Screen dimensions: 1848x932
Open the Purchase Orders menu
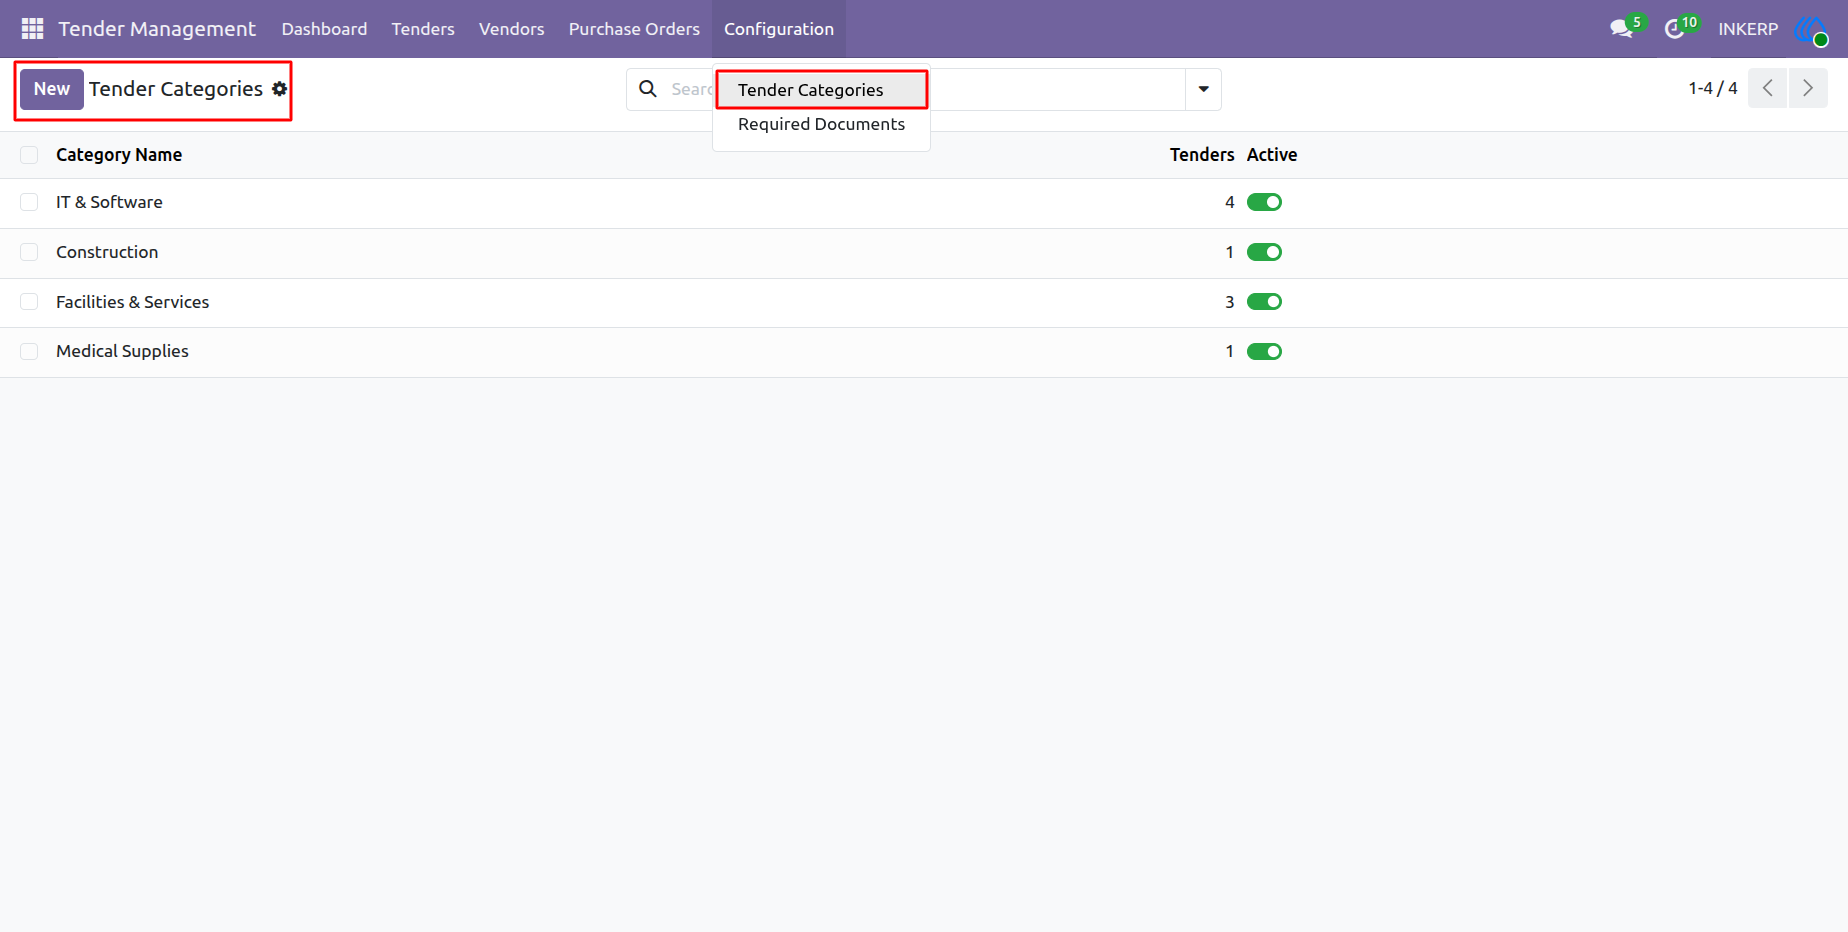point(634,29)
